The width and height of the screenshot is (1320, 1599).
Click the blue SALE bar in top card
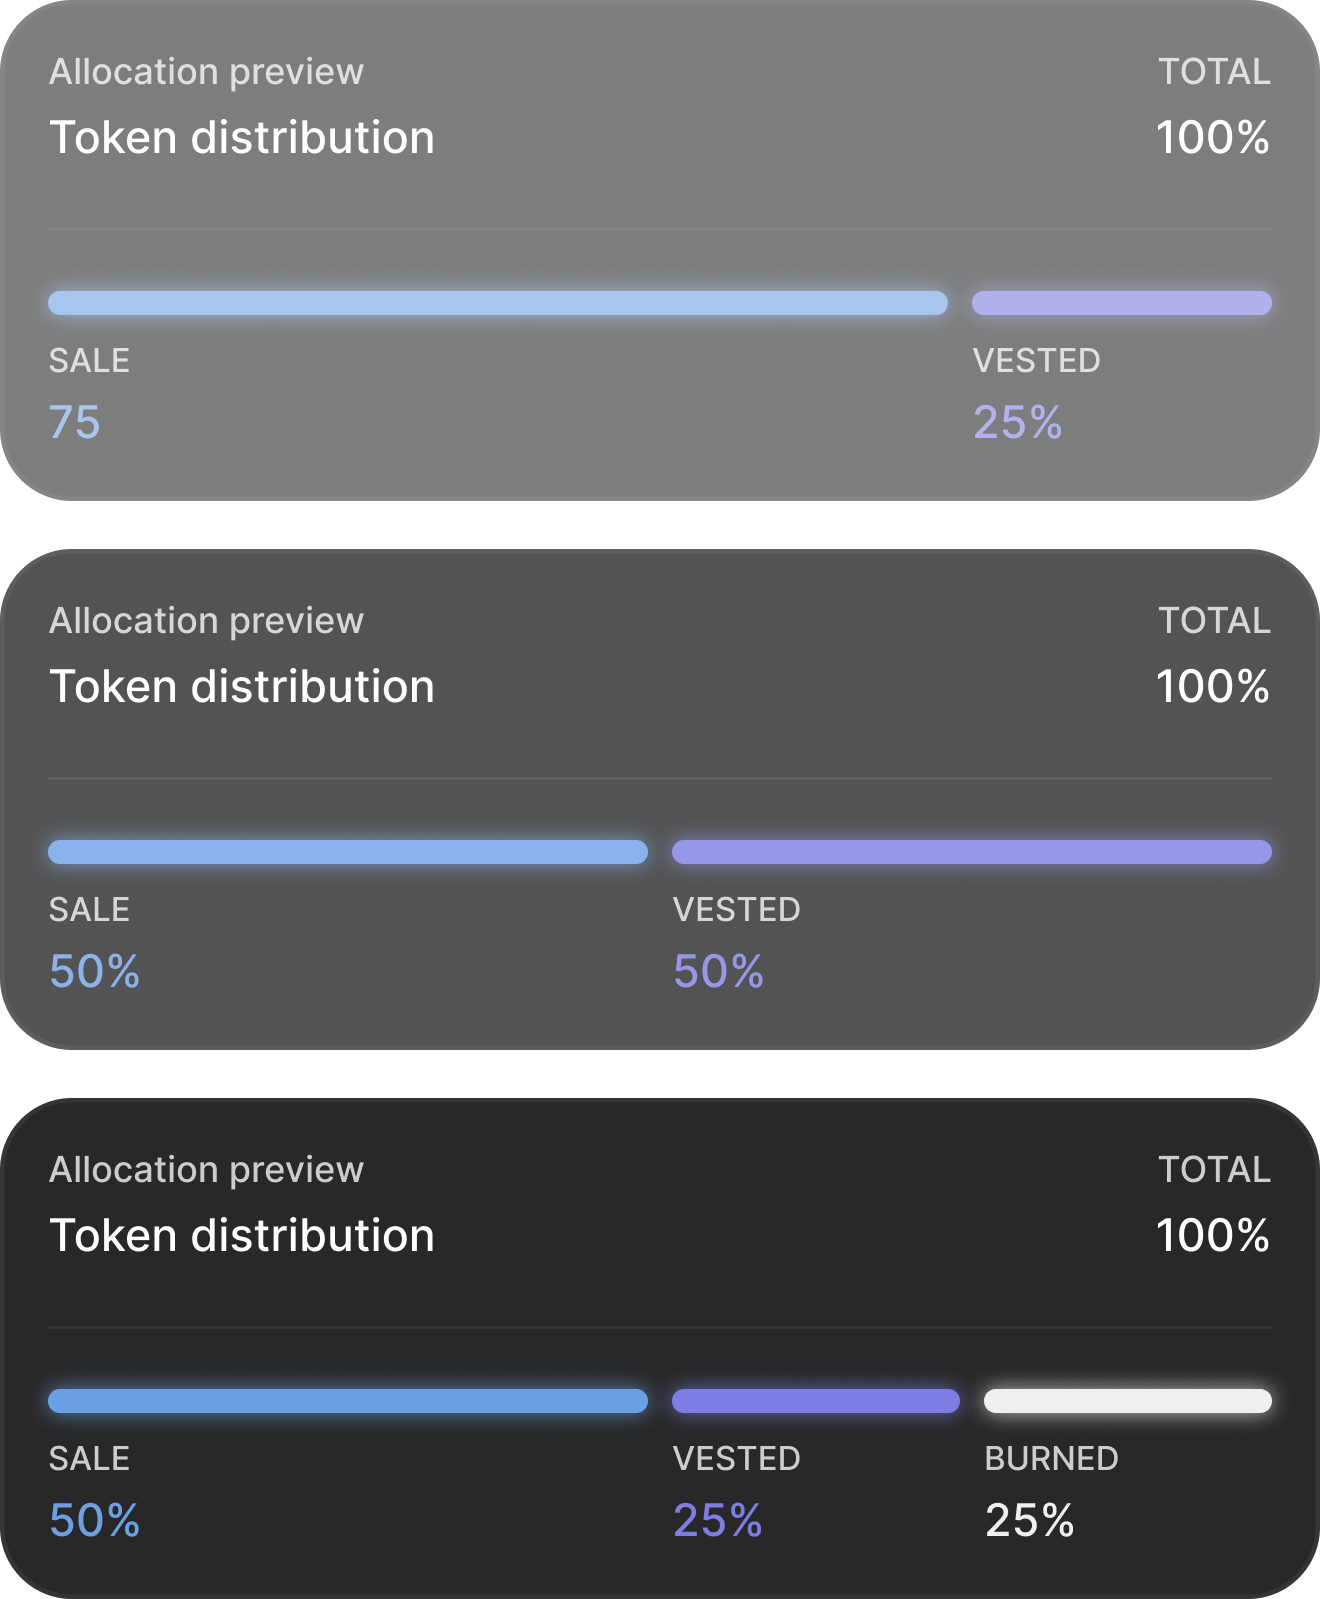pos(498,303)
